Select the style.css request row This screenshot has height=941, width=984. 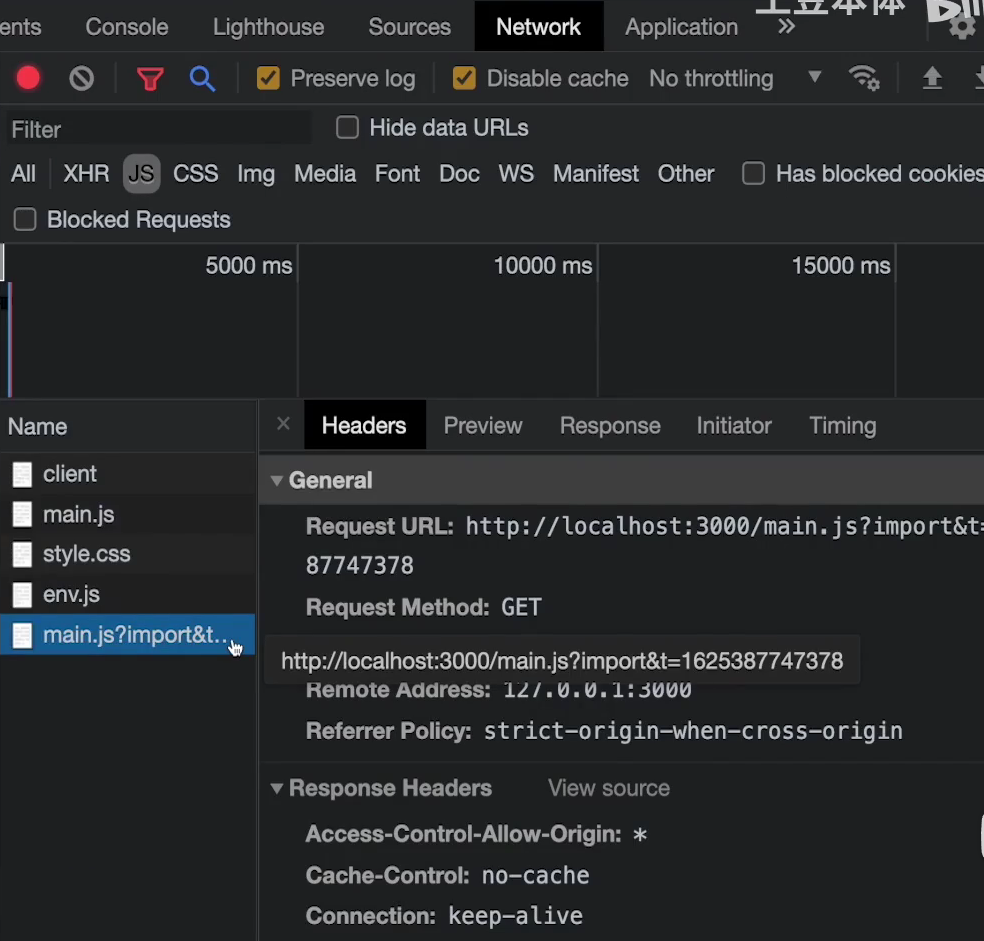tap(128, 554)
